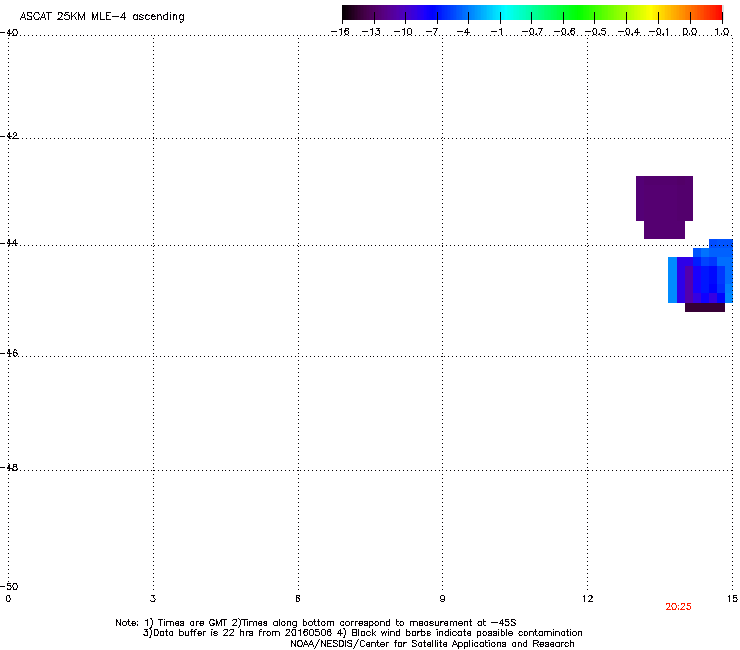Click the "Data buffer is 22 hrs" note line
This screenshot has height=650, width=740.
pos(362,633)
